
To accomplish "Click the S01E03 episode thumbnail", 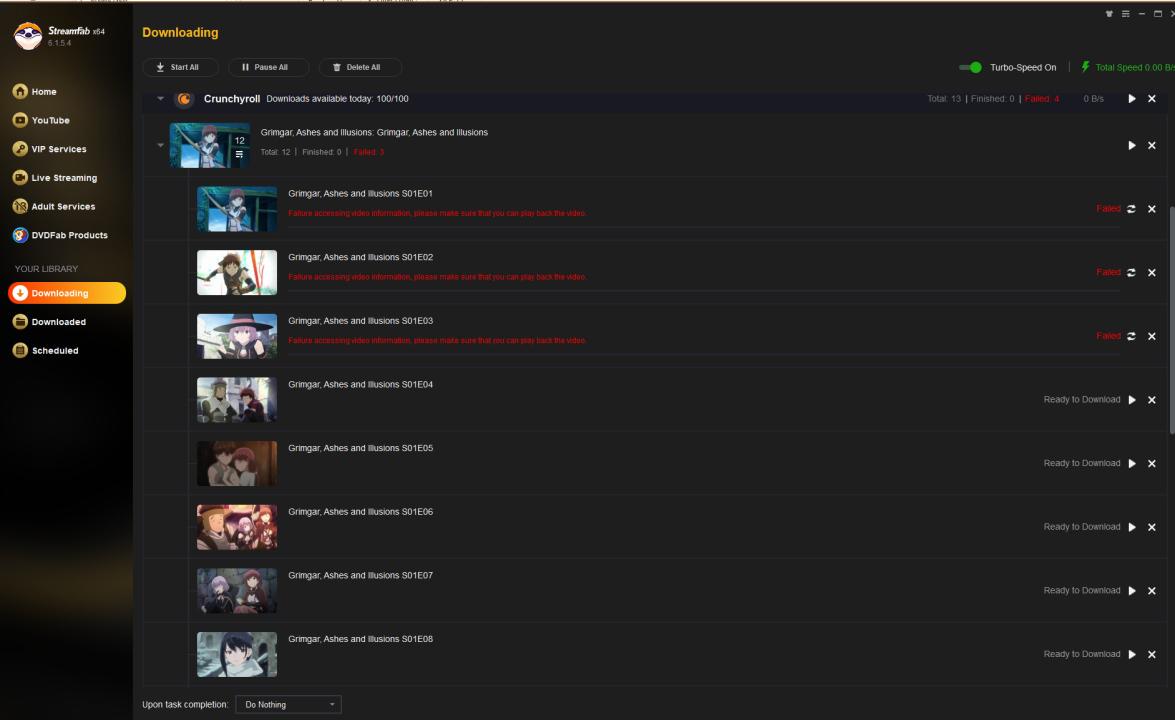I will click(x=237, y=336).
